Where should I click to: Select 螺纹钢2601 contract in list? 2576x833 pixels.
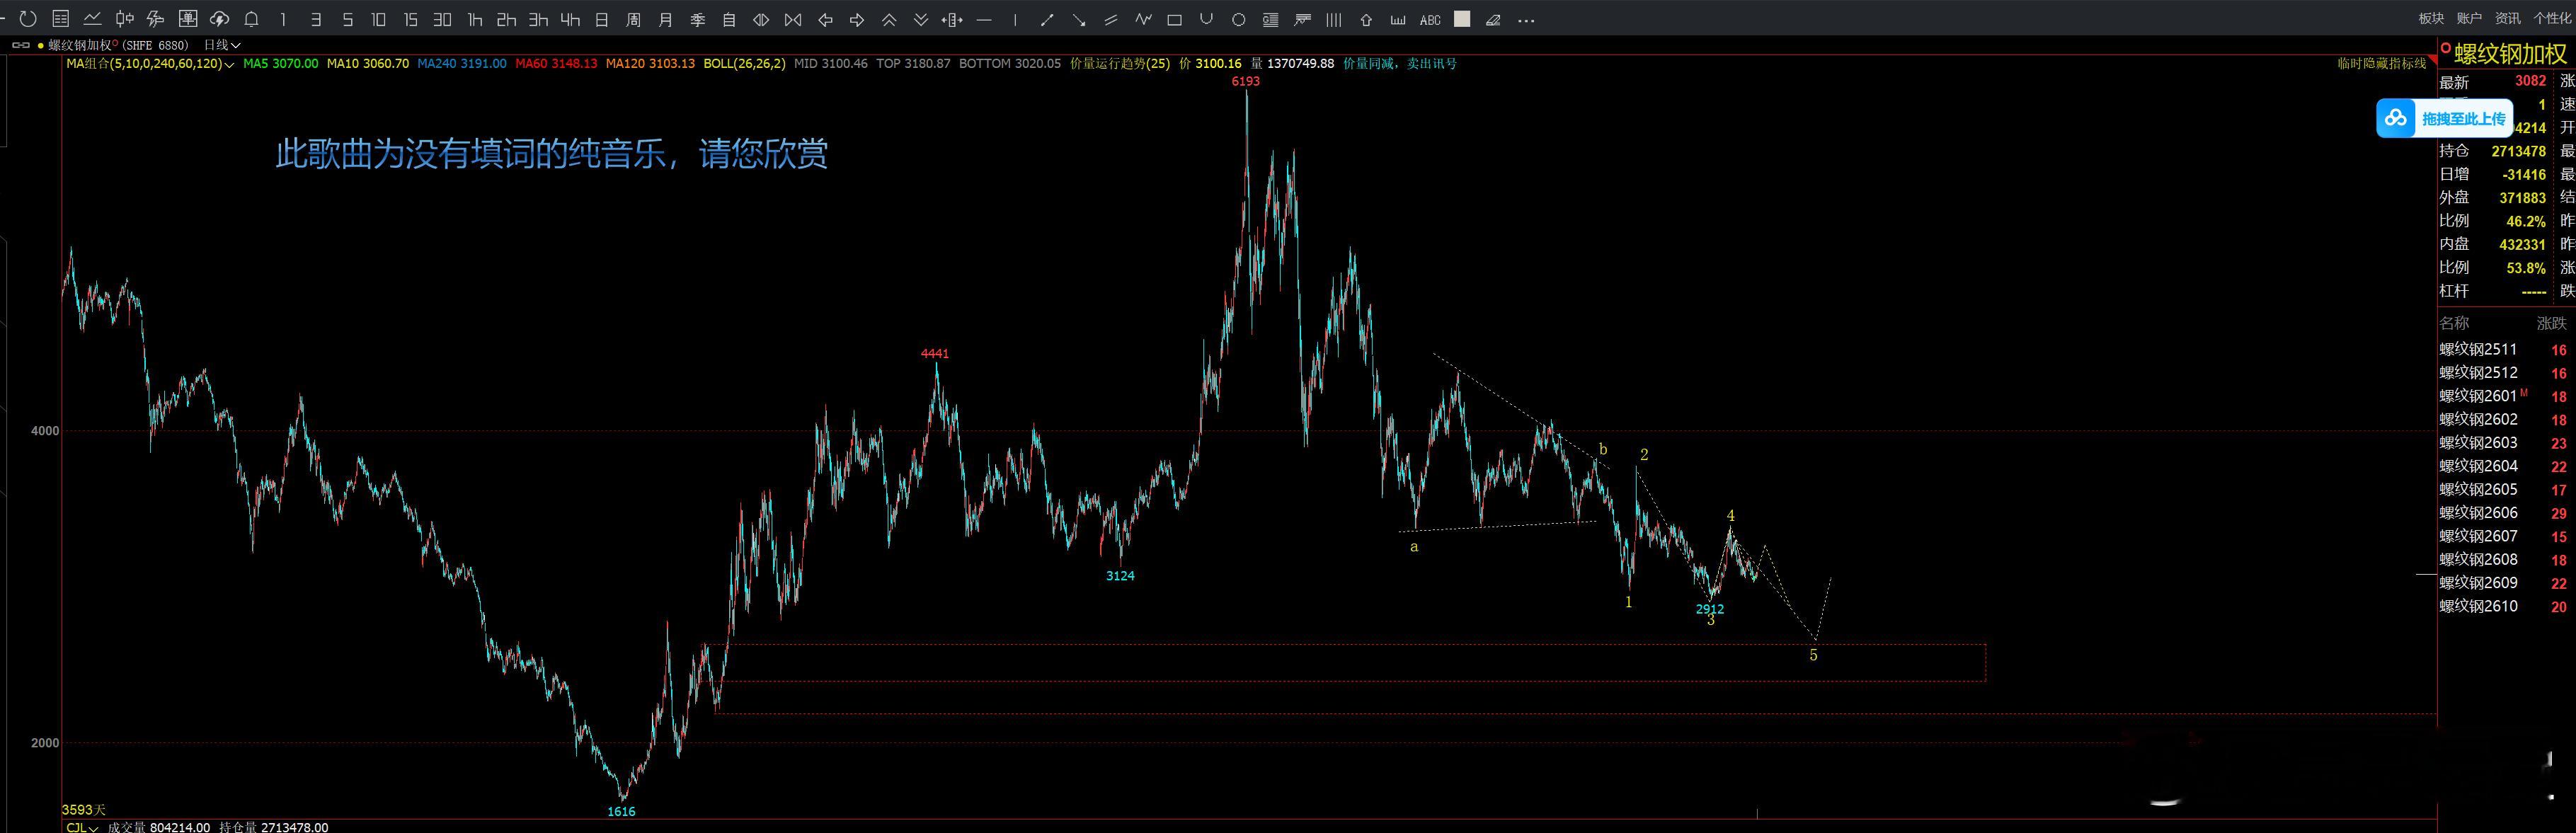pos(2477,396)
